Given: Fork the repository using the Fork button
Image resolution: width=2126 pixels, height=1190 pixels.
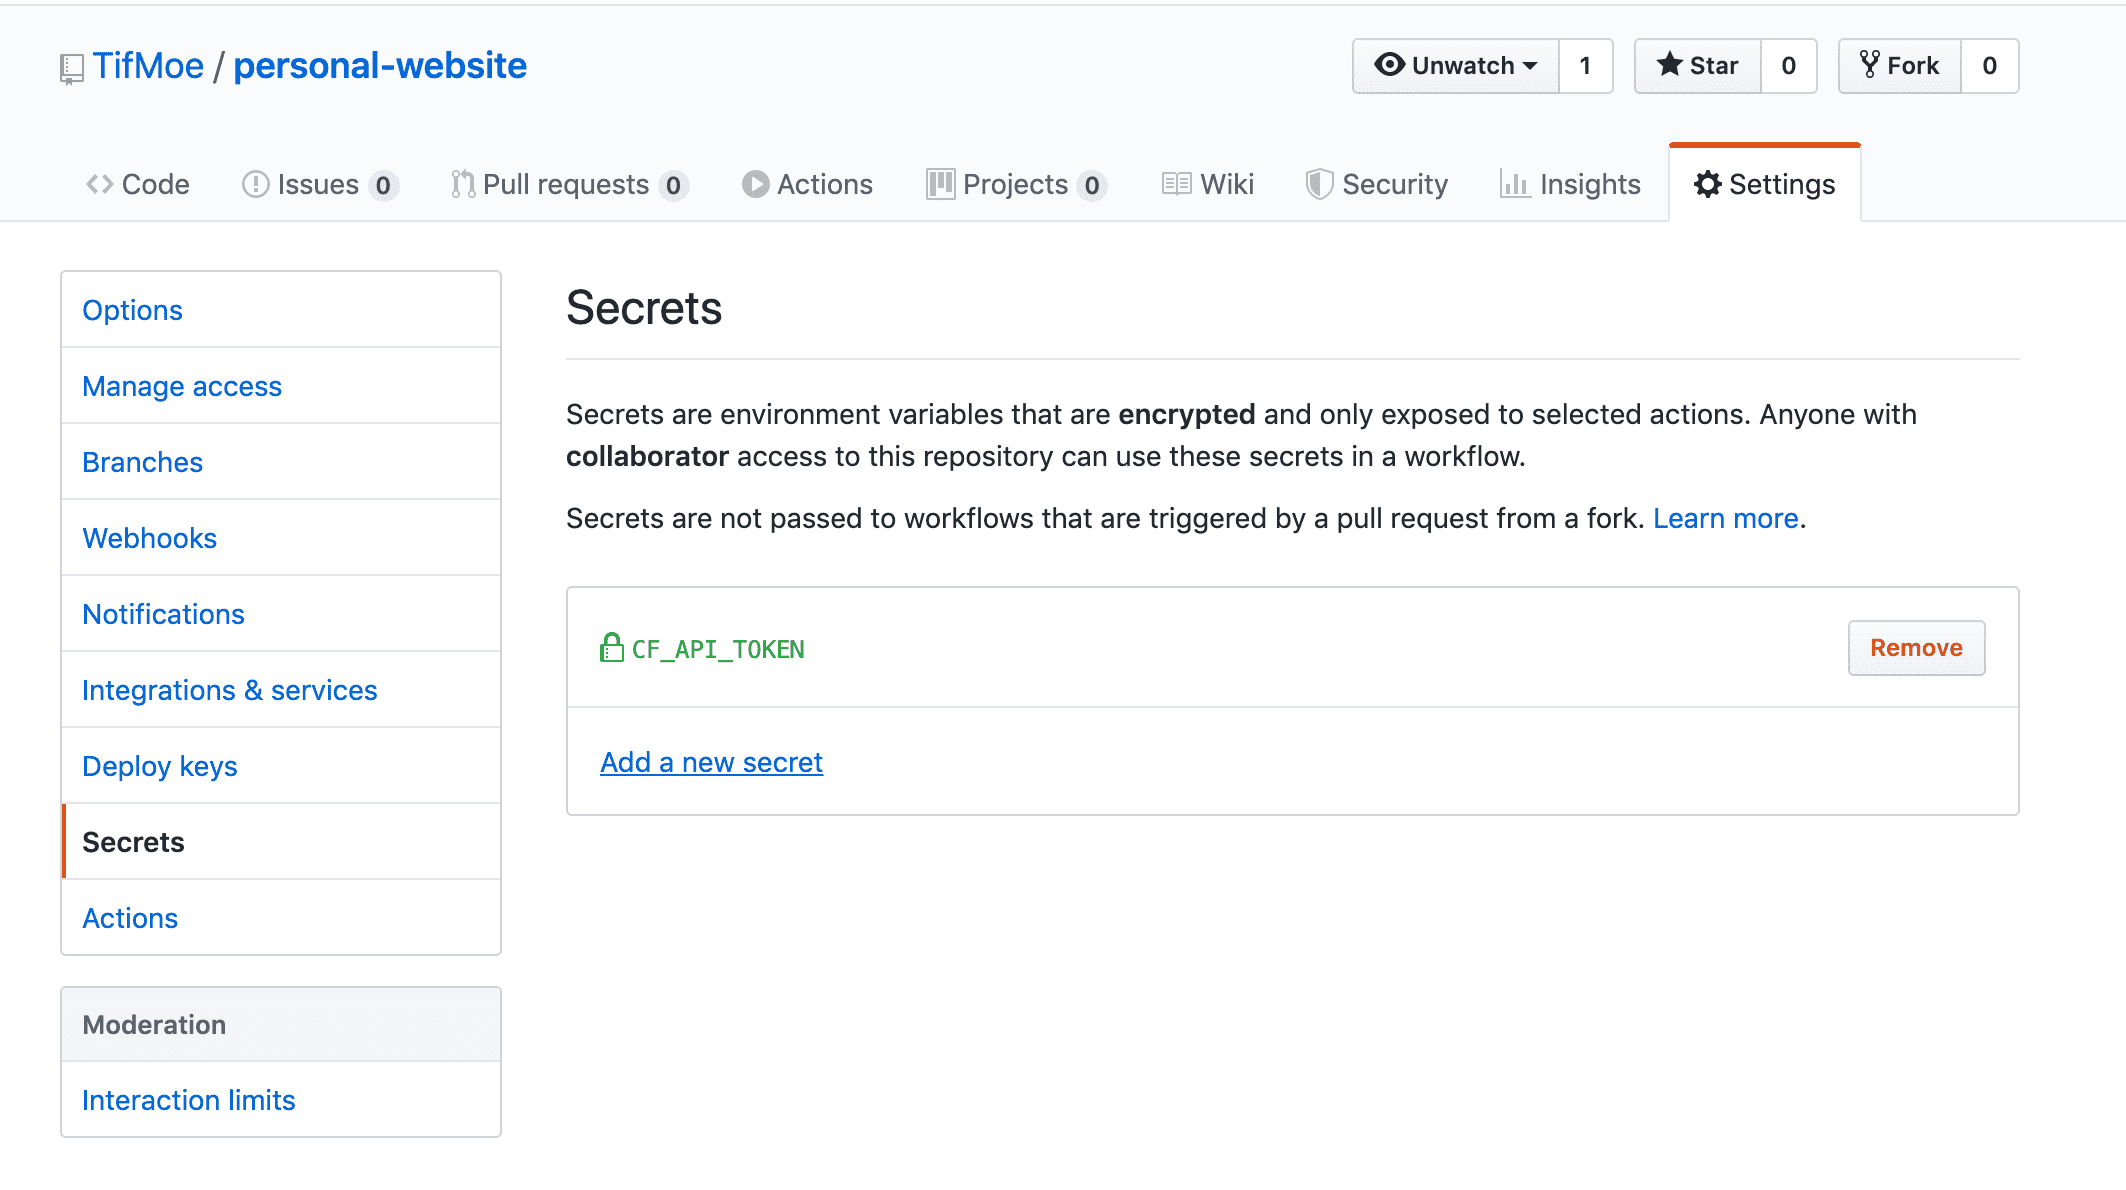Looking at the screenshot, I should pos(1899,66).
